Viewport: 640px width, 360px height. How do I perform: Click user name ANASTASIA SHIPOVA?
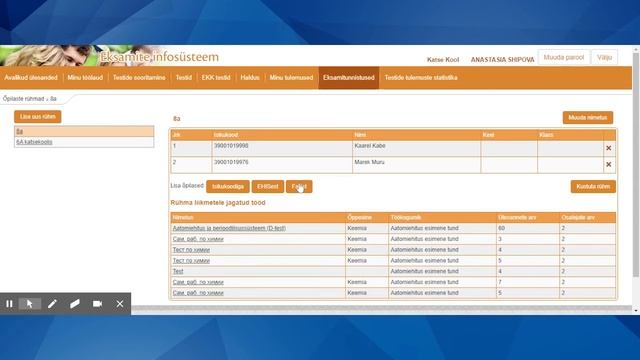pos(502,60)
